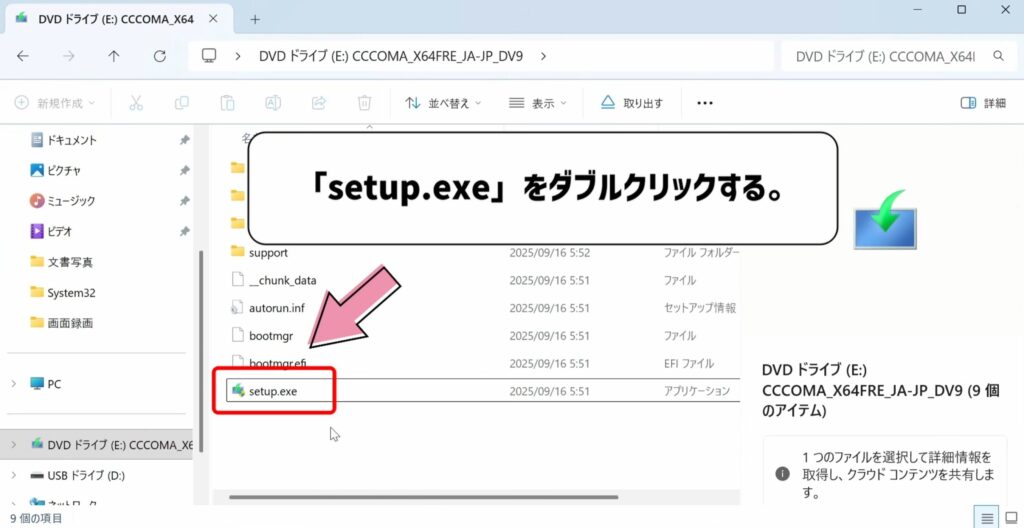Unpin ビデオ using its pin icon
The image size is (1024, 528).
(184, 231)
